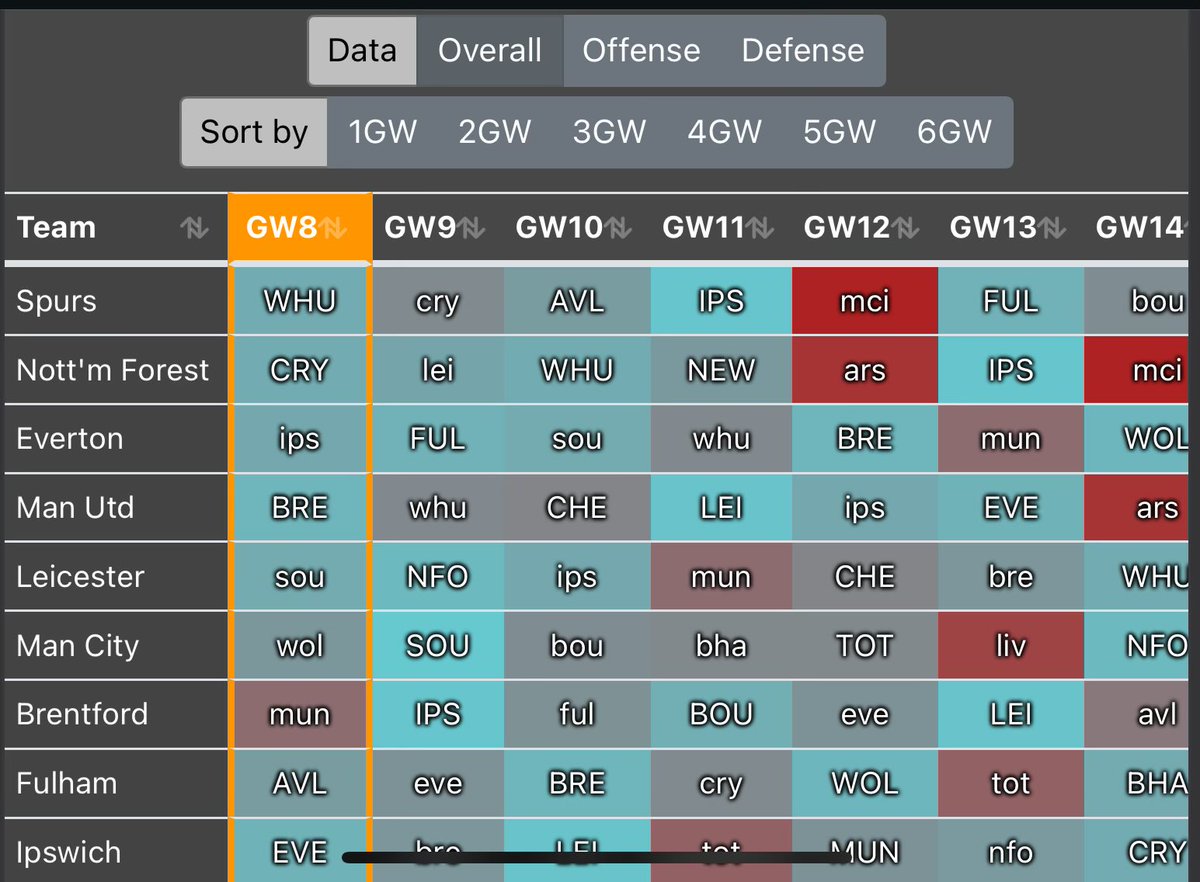Image resolution: width=1200 pixels, height=882 pixels.
Task: Sort by GW10 column arrows icon
Action: pyautogui.click(x=619, y=228)
